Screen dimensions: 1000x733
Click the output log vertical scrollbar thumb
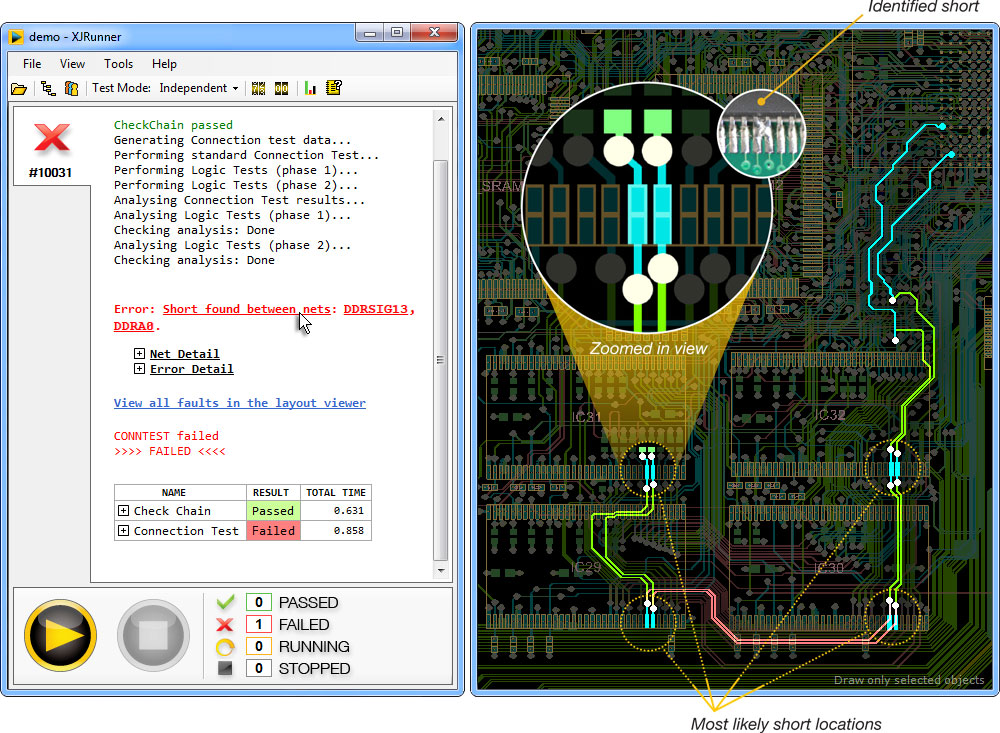tap(441, 360)
